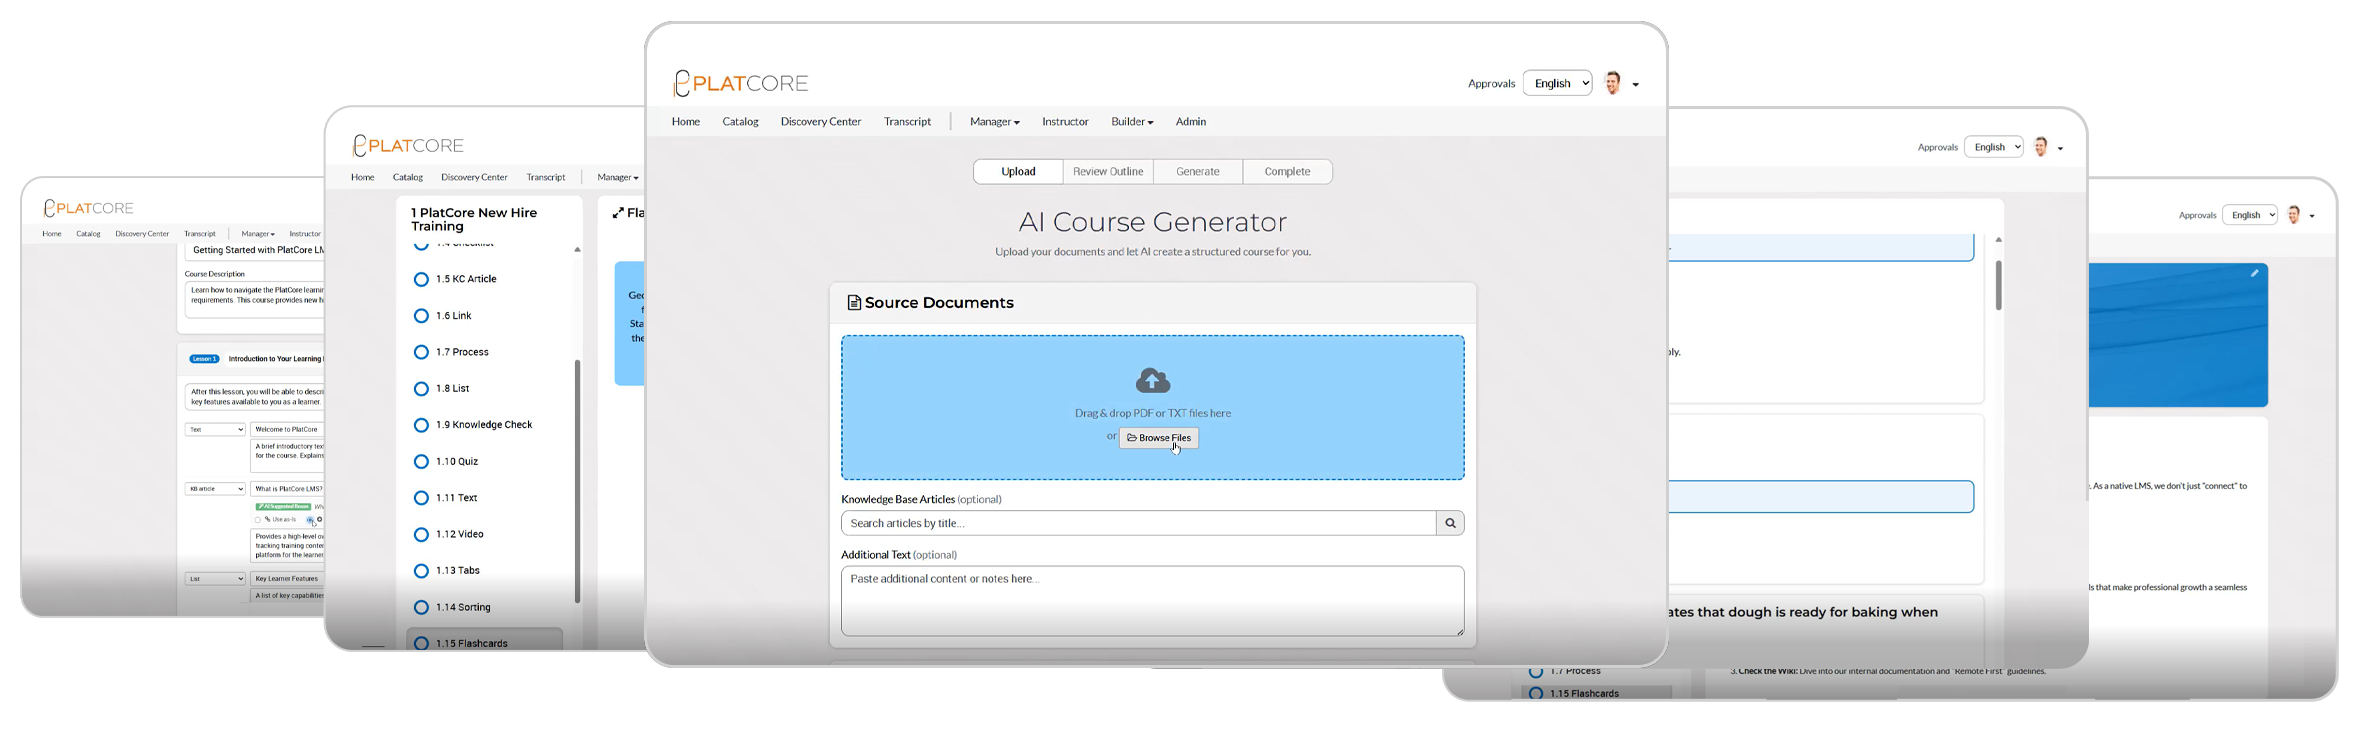Image resolution: width=2361 pixels, height=729 pixels.
Task: Open the English language dropdown in the front window
Action: click(x=1557, y=83)
